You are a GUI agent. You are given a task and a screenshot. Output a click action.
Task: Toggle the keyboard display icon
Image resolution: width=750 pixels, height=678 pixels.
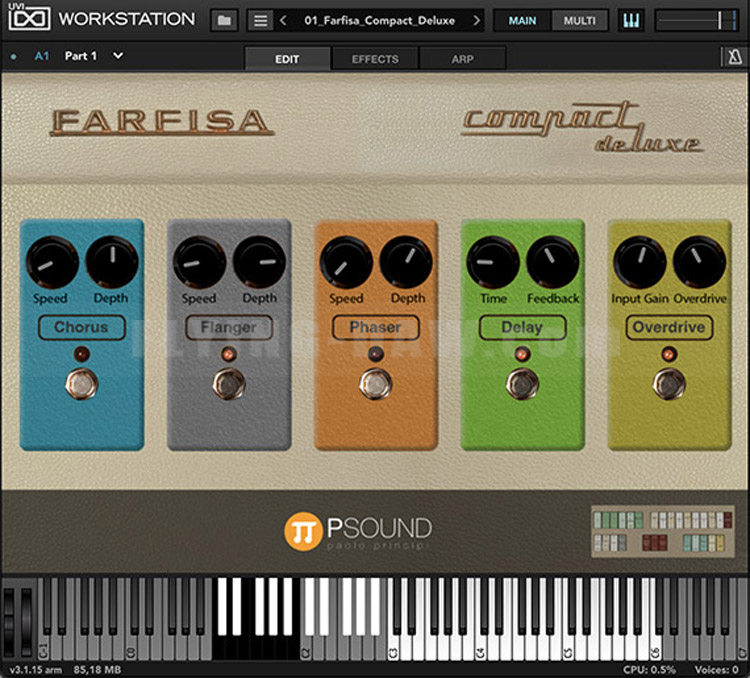click(631, 21)
